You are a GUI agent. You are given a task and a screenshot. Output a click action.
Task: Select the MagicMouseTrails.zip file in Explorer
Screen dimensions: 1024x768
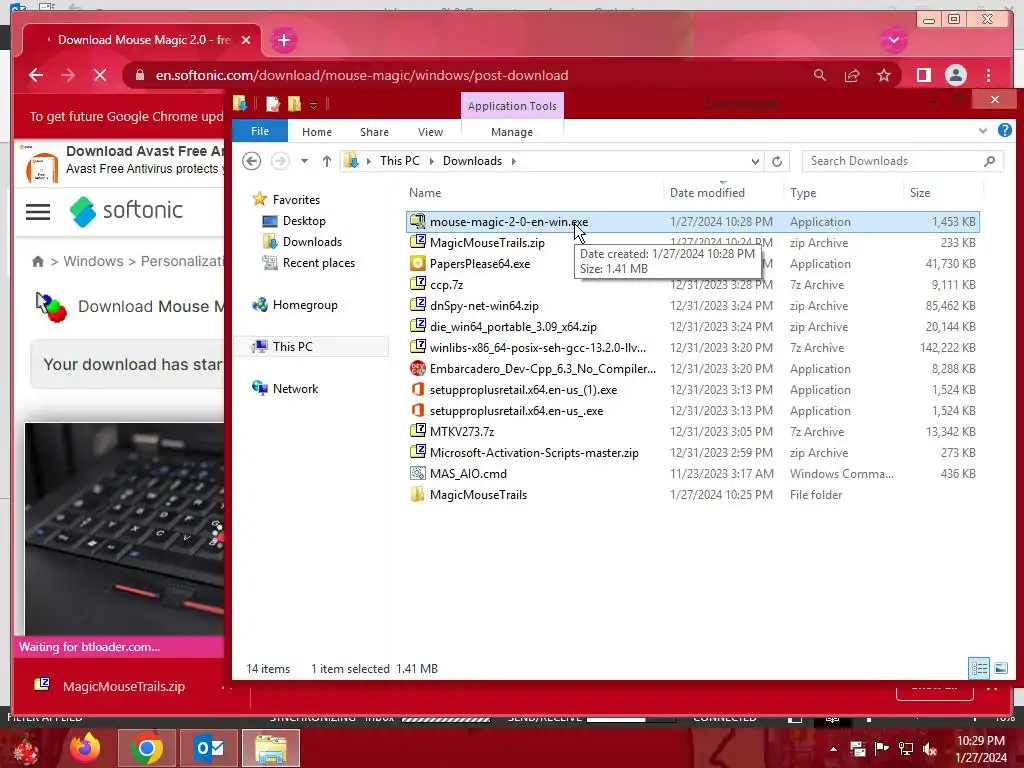487,243
